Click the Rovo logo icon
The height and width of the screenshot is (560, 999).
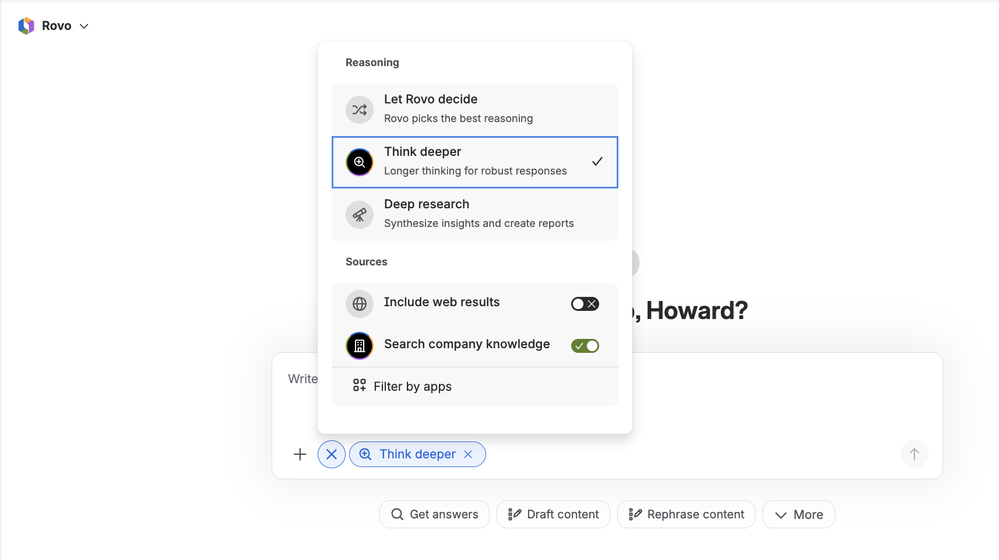click(x=26, y=26)
